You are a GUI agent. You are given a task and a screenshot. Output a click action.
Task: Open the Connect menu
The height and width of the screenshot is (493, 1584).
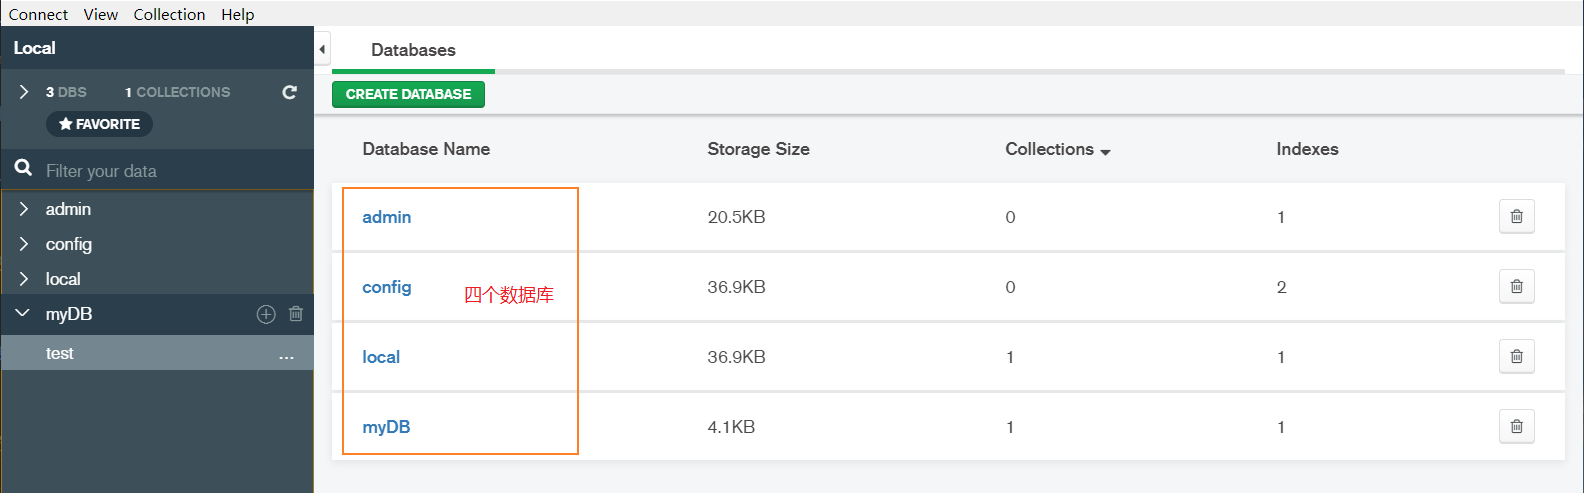(38, 14)
